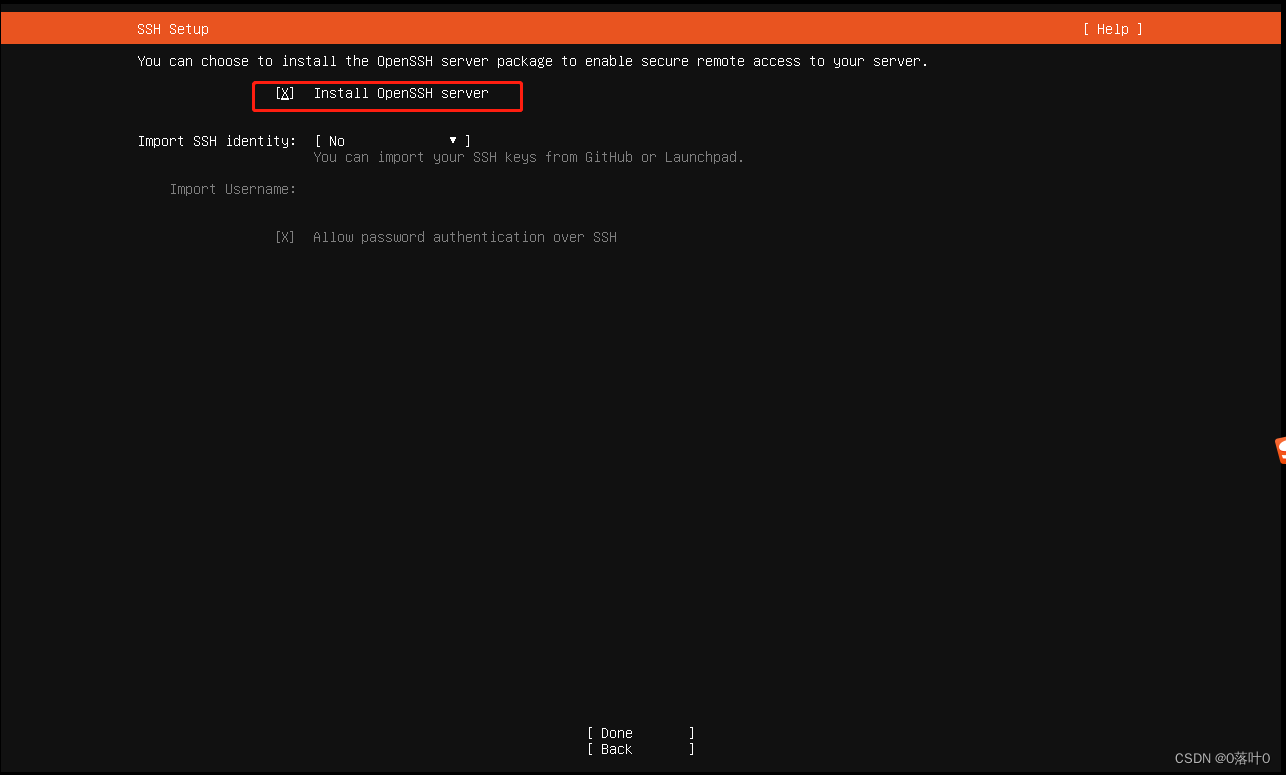
Task: Click the Import Username input field
Action: click(530, 189)
